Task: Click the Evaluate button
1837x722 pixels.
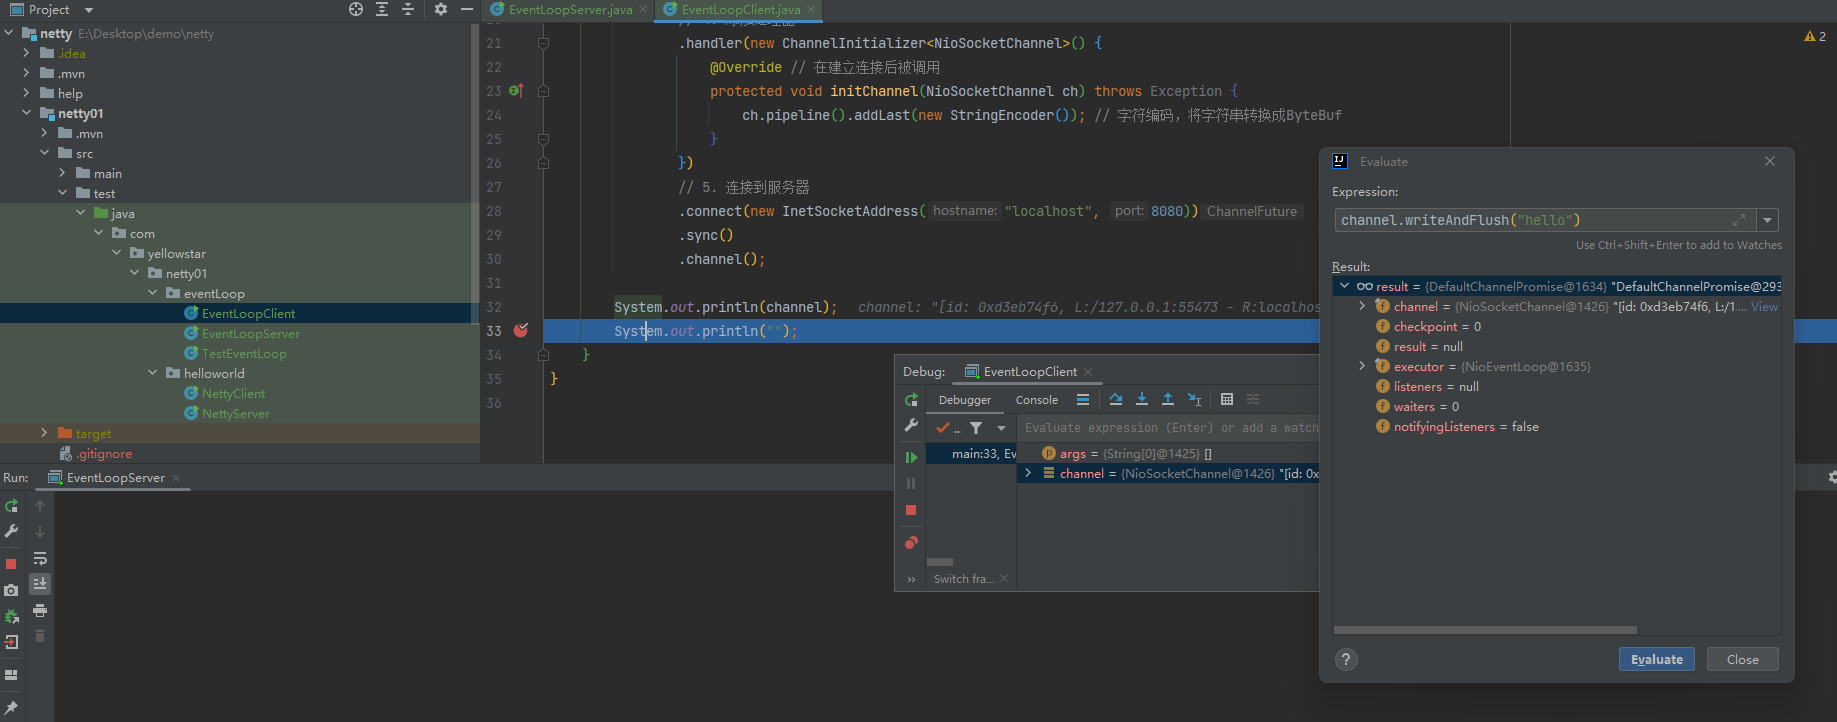Action: click(x=1657, y=659)
